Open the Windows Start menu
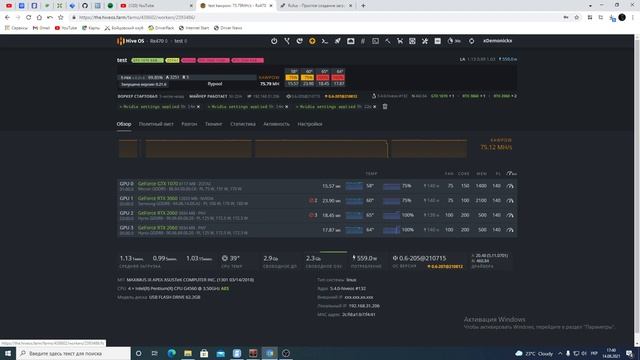640x360 pixels. coord(8,353)
